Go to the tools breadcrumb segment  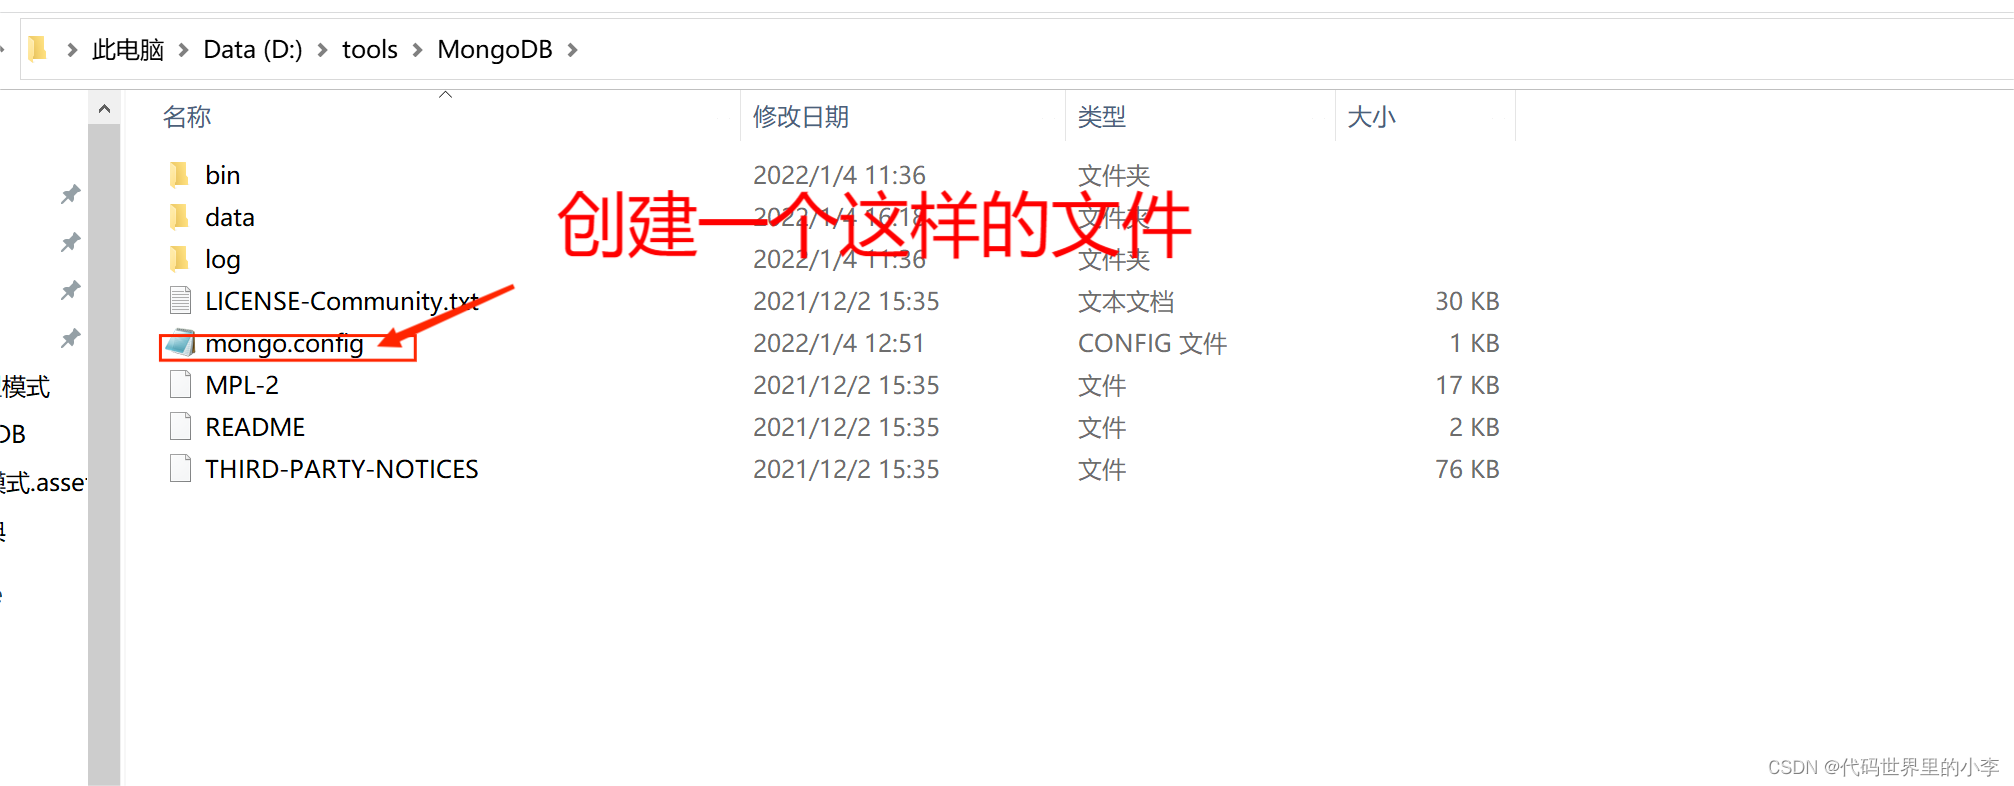pyautogui.click(x=370, y=50)
